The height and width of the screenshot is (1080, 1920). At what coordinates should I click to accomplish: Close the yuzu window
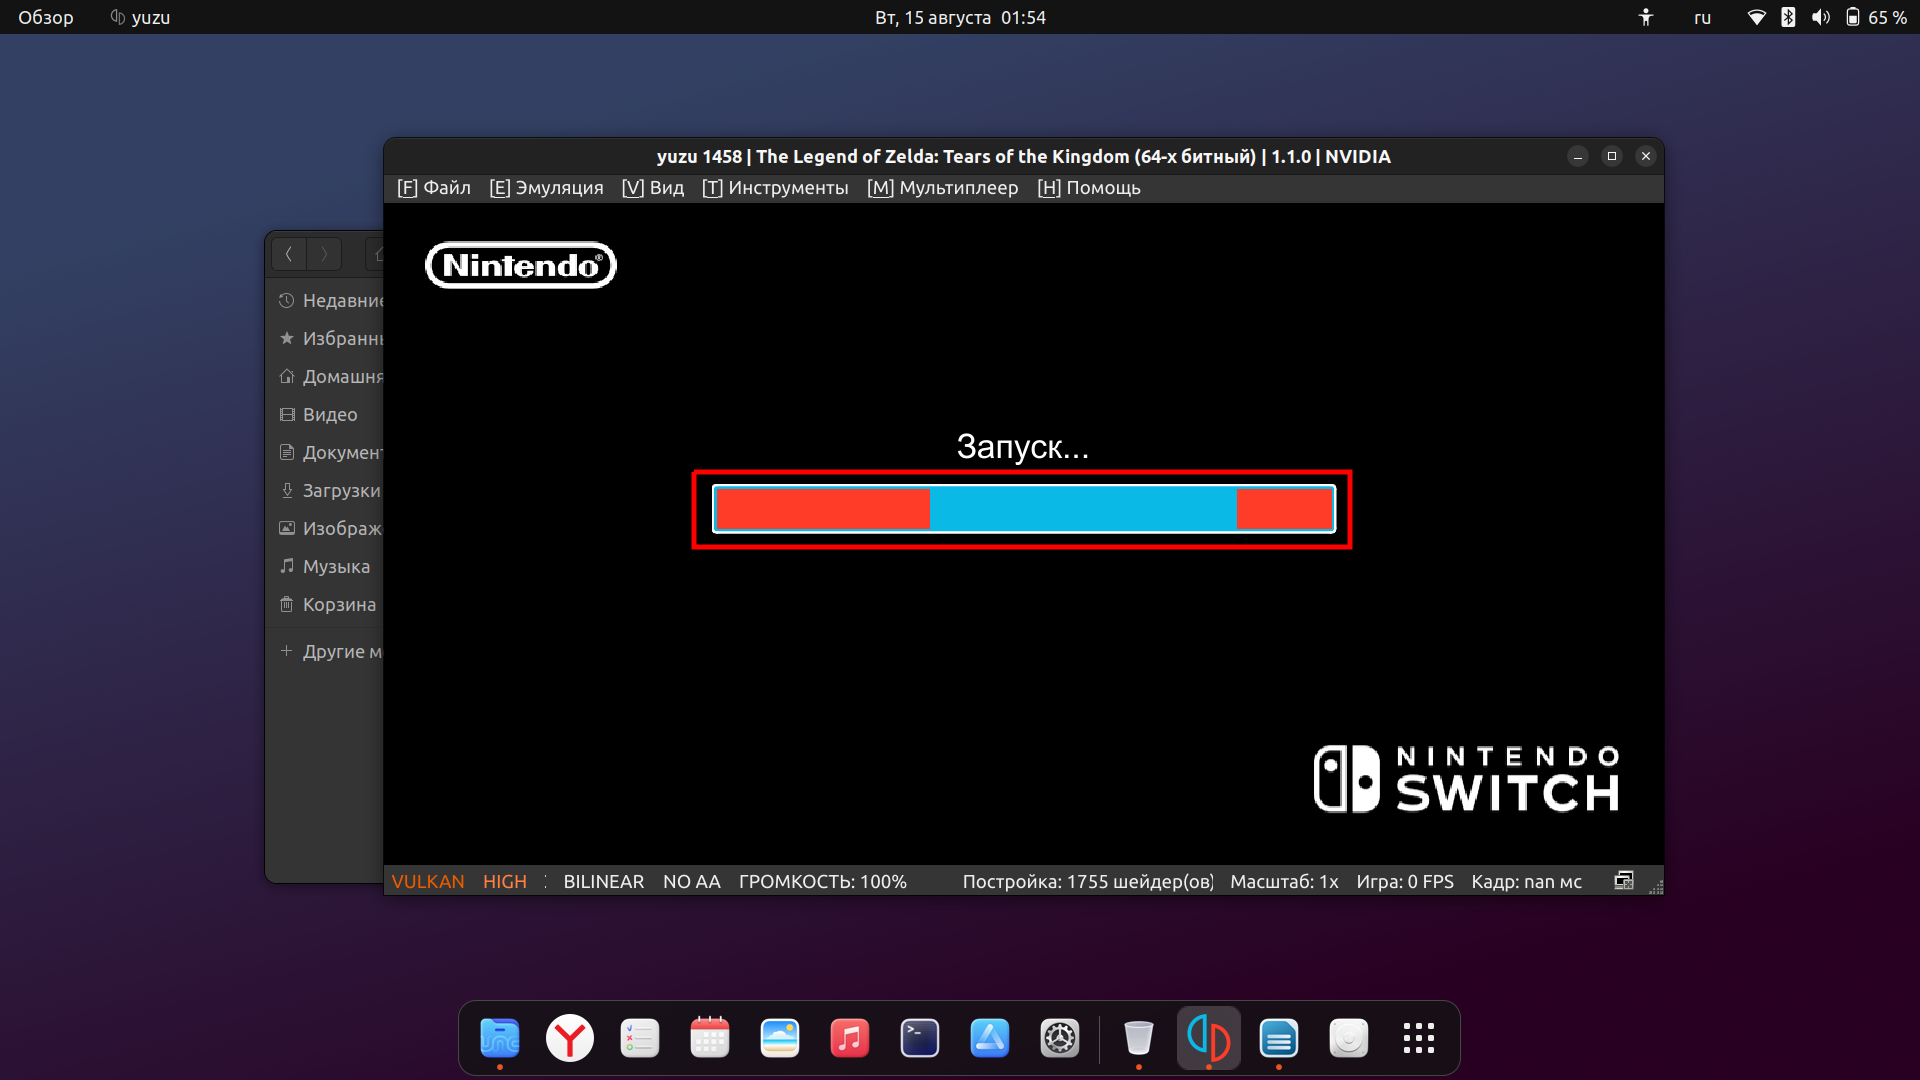pyautogui.click(x=1646, y=156)
